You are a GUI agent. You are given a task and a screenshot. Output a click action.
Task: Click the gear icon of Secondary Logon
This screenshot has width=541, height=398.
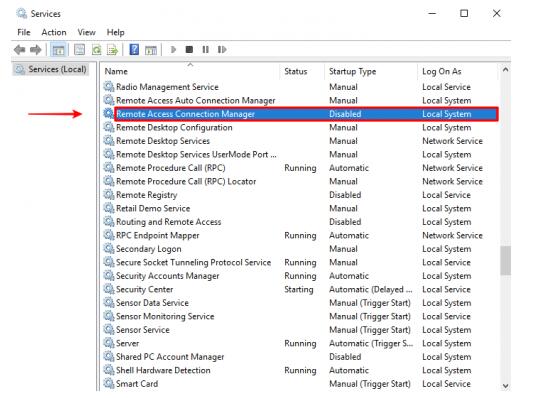click(109, 248)
